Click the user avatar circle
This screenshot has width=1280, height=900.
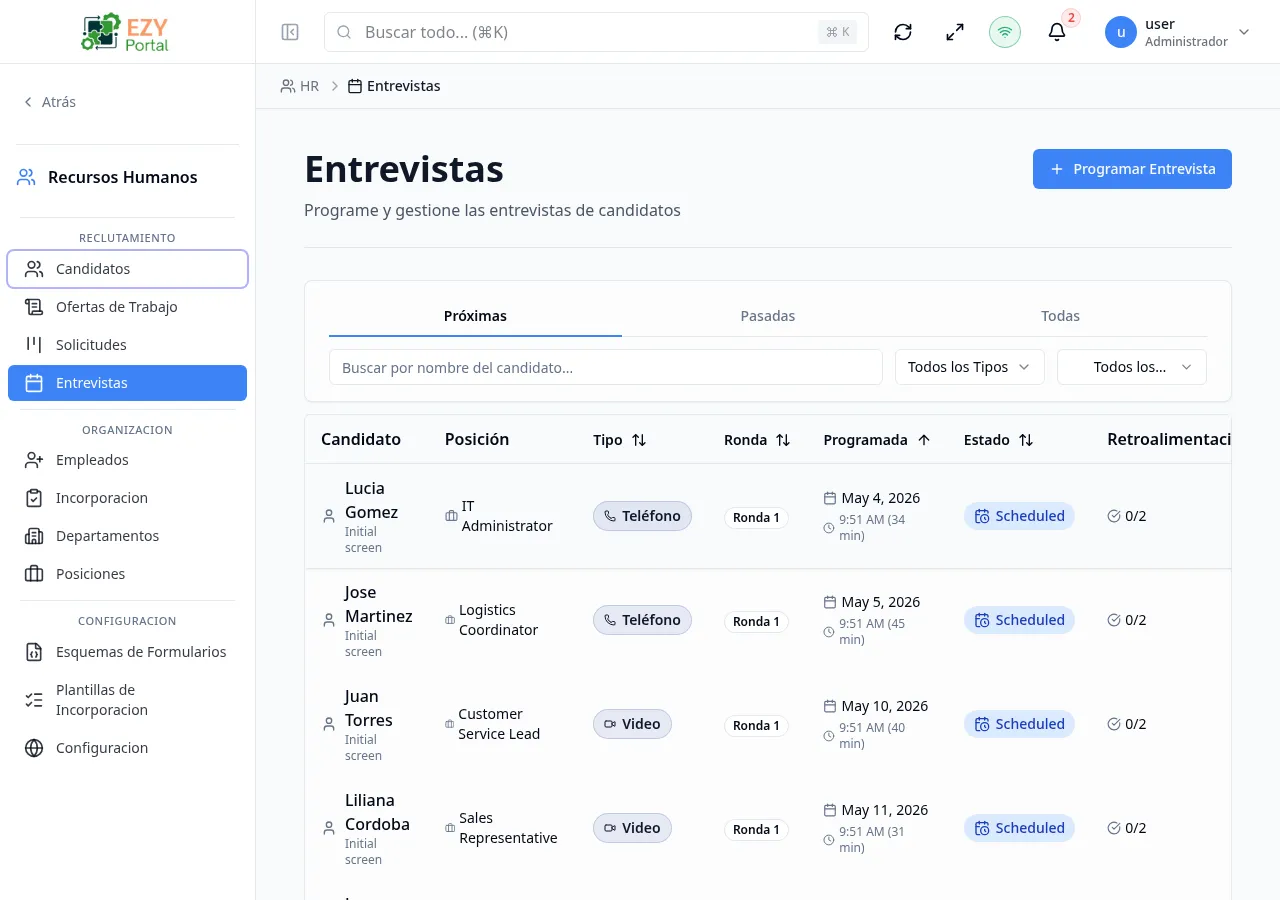[x=1121, y=32]
